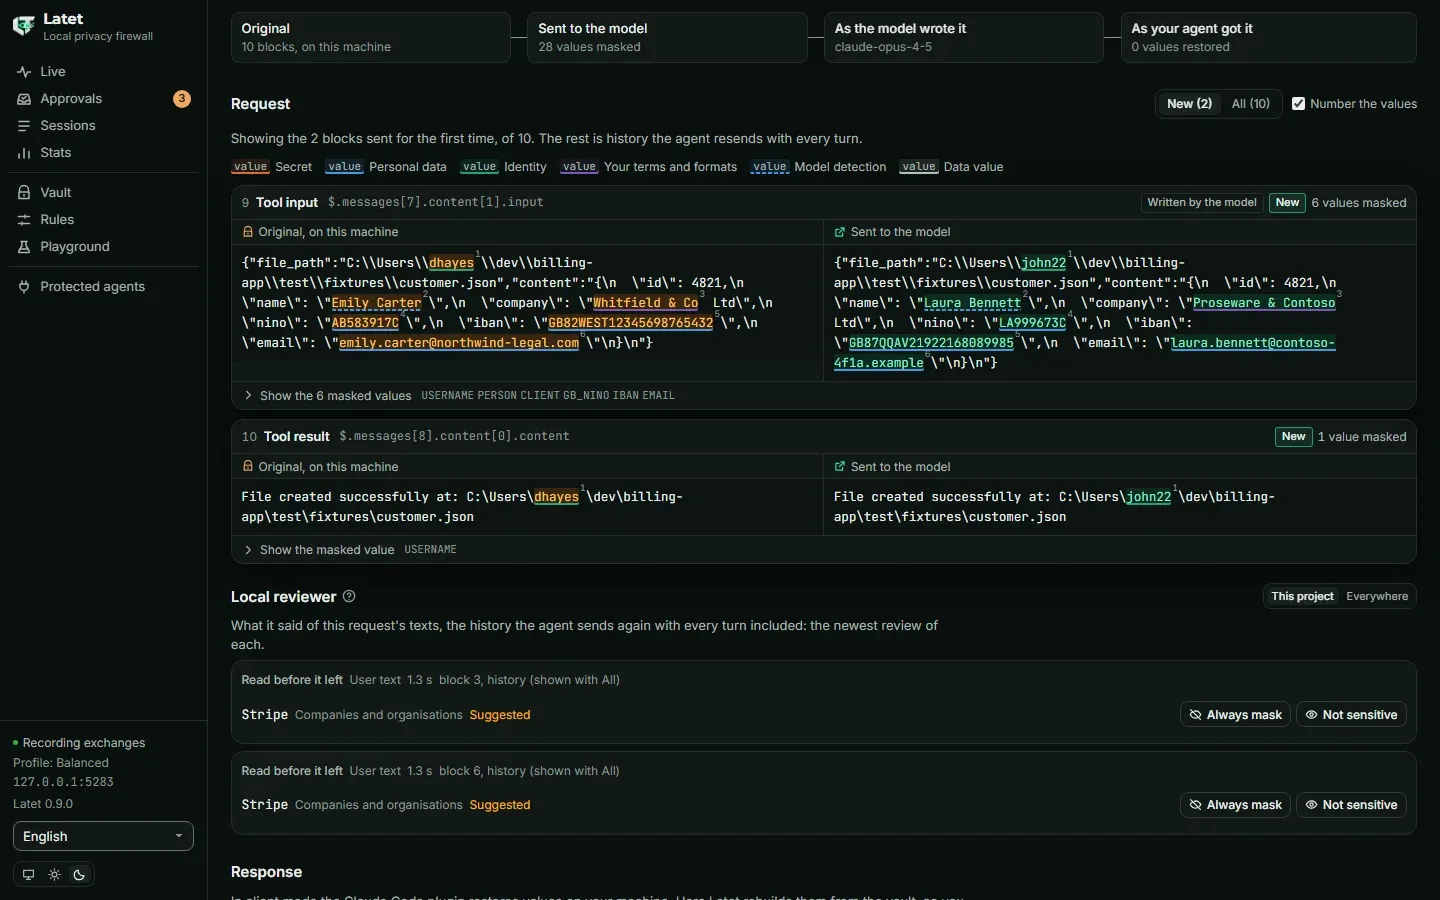Click the Protected agents plug icon

click(24, 287)
